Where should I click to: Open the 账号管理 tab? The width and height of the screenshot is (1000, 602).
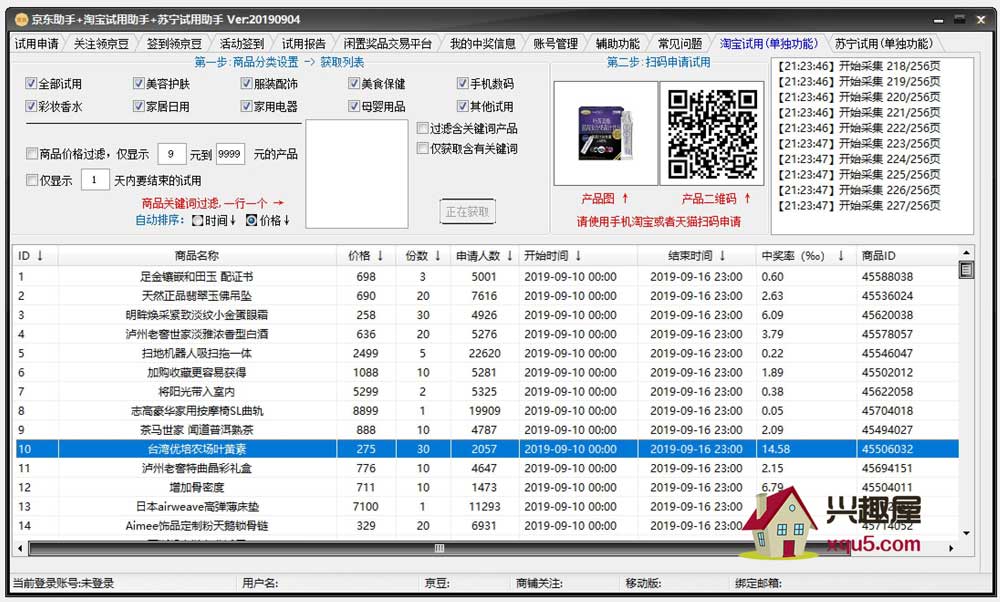tap(555, 43)
